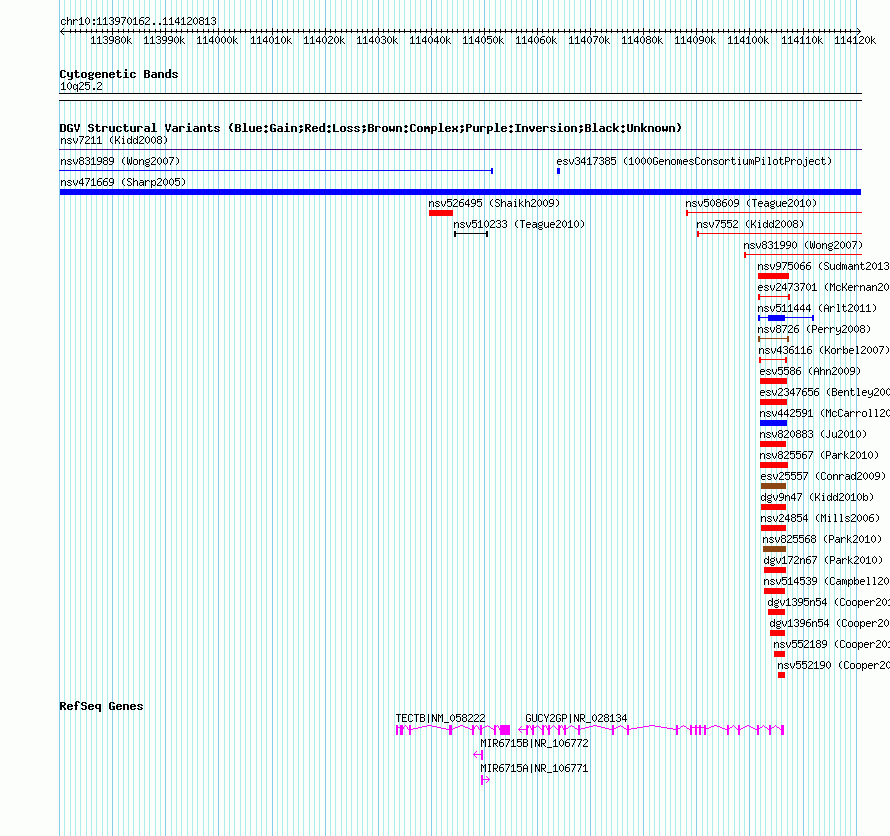Screen dimensions: 890x836
Task: Click dgv1396n54 (Cooper) label
Action: click(829, 623)
